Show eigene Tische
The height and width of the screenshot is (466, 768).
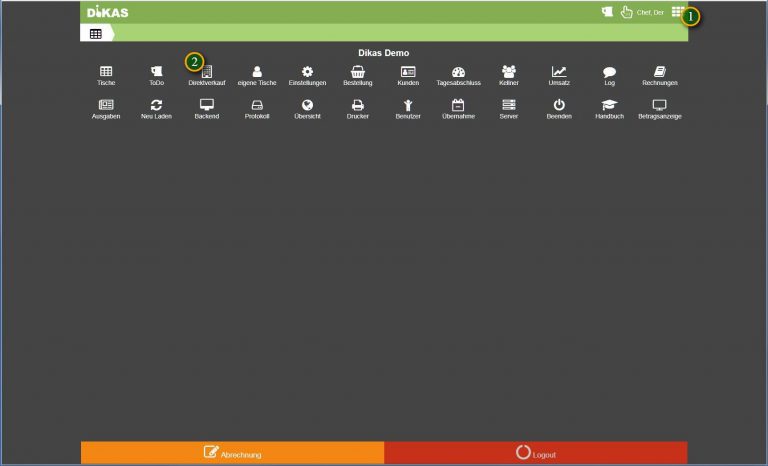tap(257, 72)
